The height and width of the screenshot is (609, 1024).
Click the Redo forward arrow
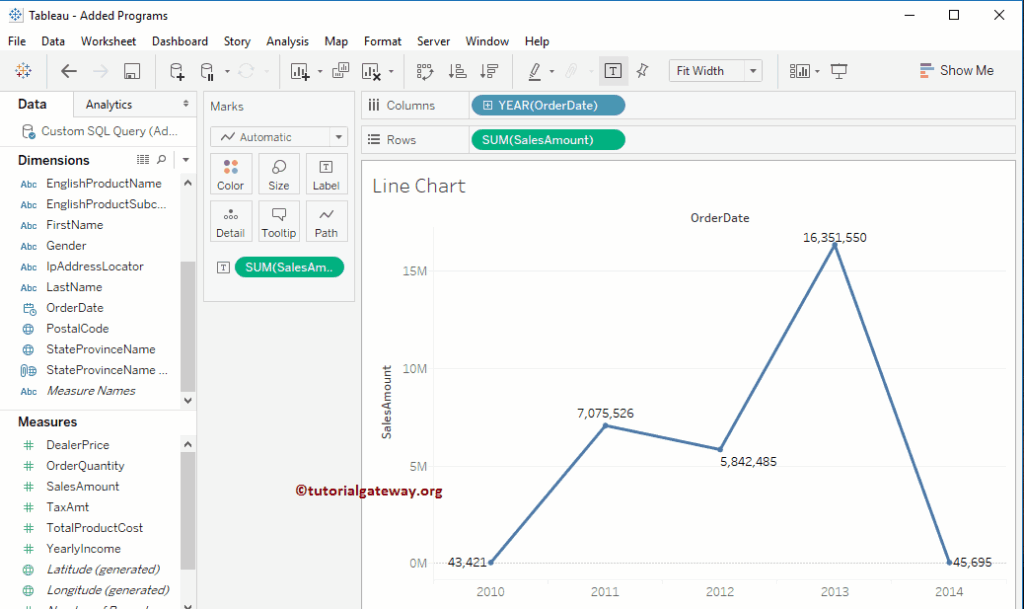pyautogui.click(x=101, y=70)
